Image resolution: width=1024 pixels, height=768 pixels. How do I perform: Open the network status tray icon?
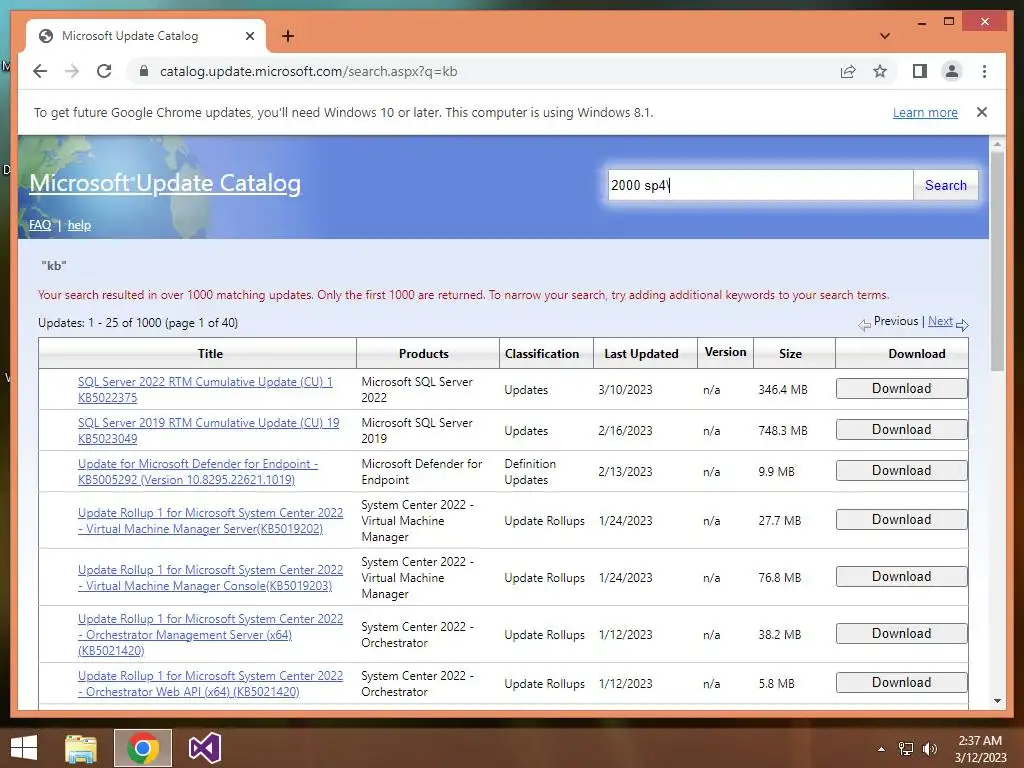[x=906, y=749]
